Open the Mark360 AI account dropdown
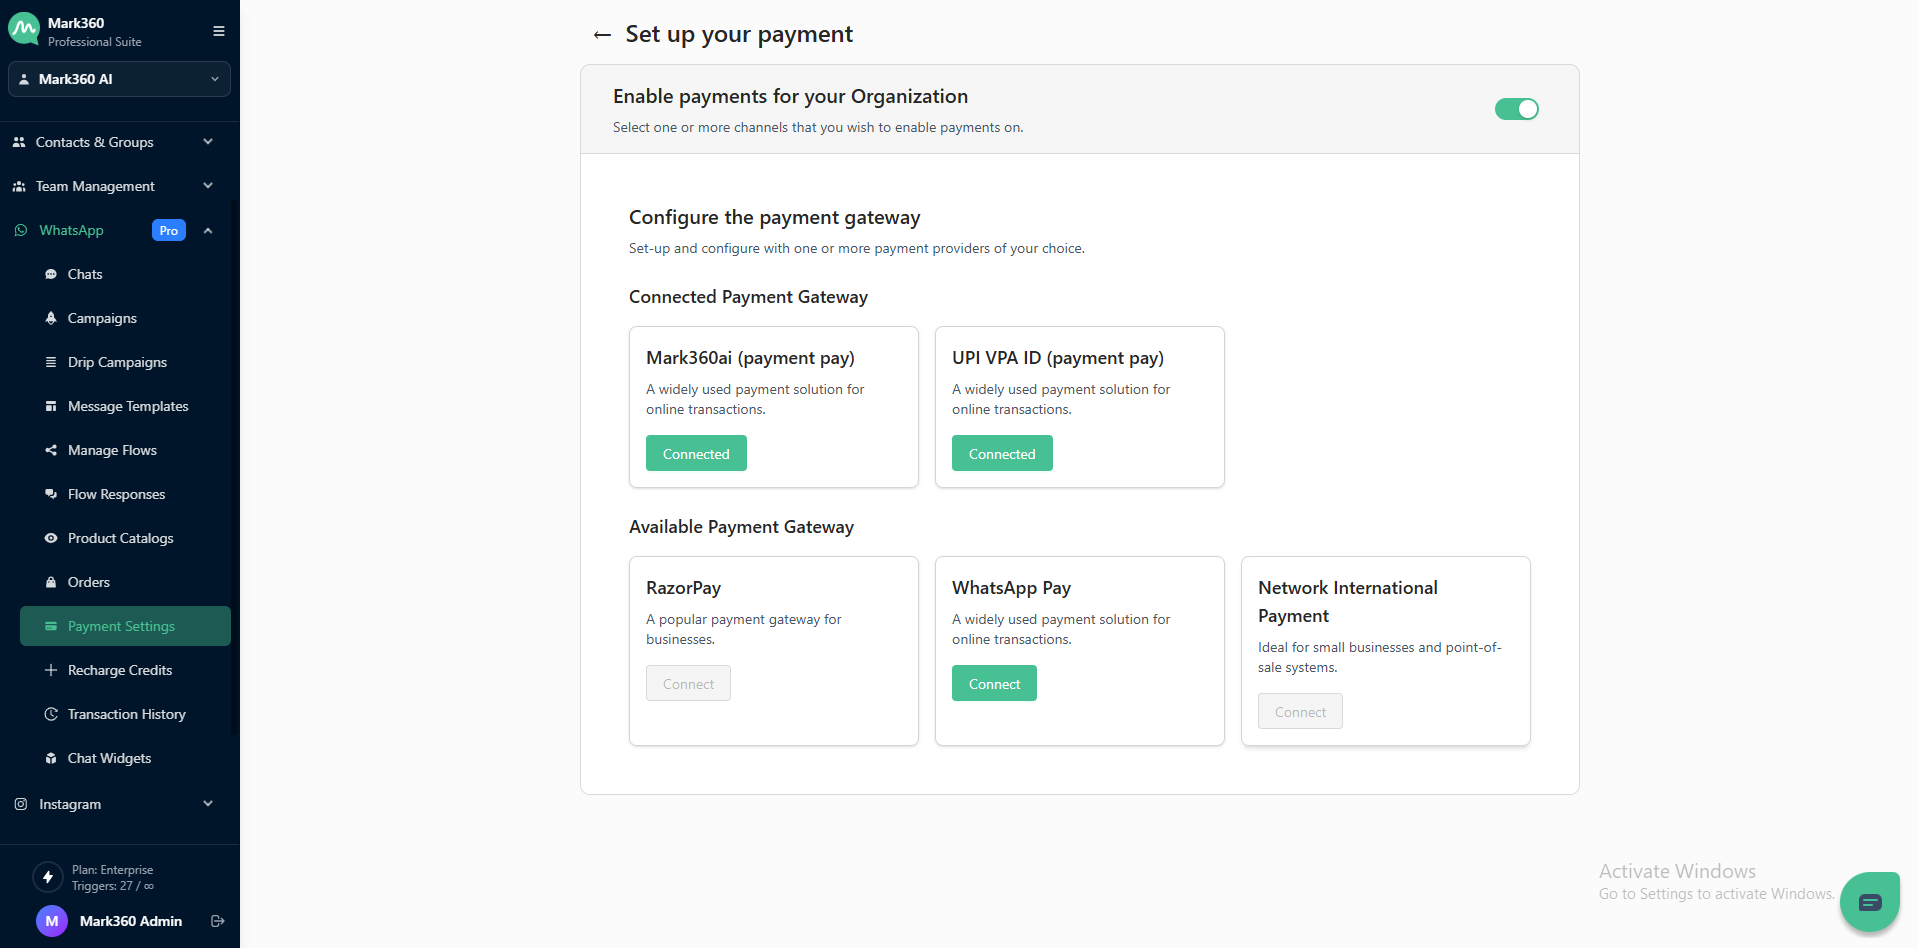Screen dimensions: 1918x948 point(119,79)
